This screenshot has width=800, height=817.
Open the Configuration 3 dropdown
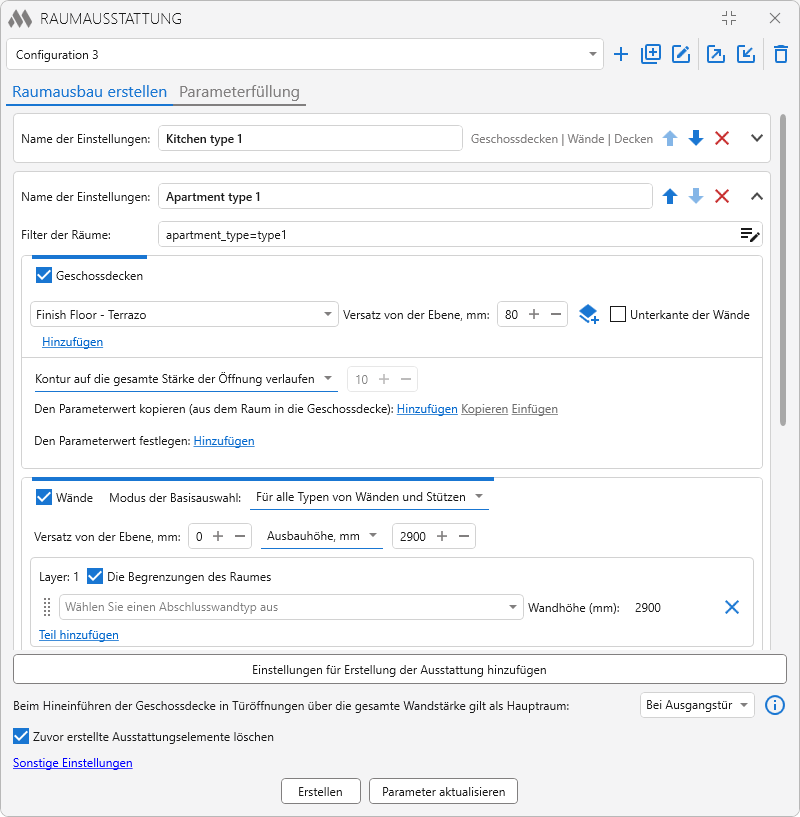pos(305,54)
